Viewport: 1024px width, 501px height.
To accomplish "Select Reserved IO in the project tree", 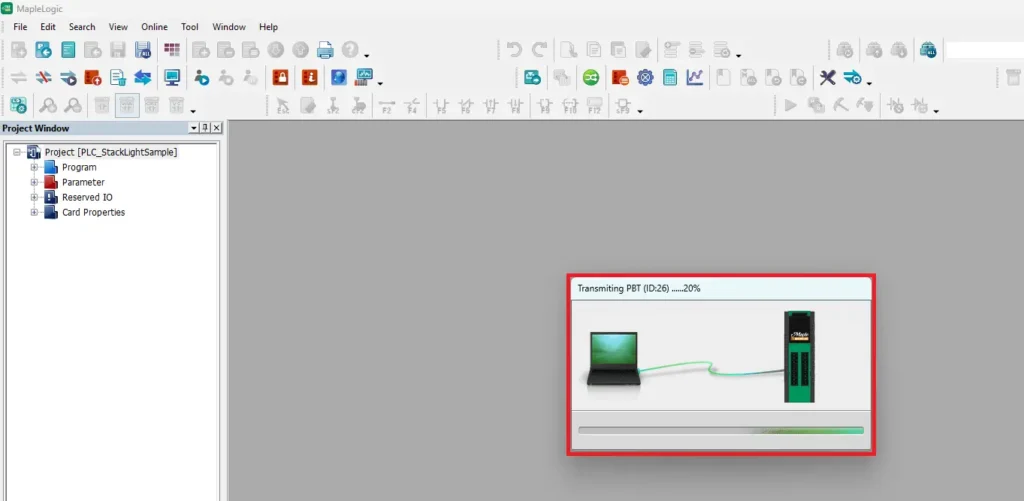I will point(88,197).
